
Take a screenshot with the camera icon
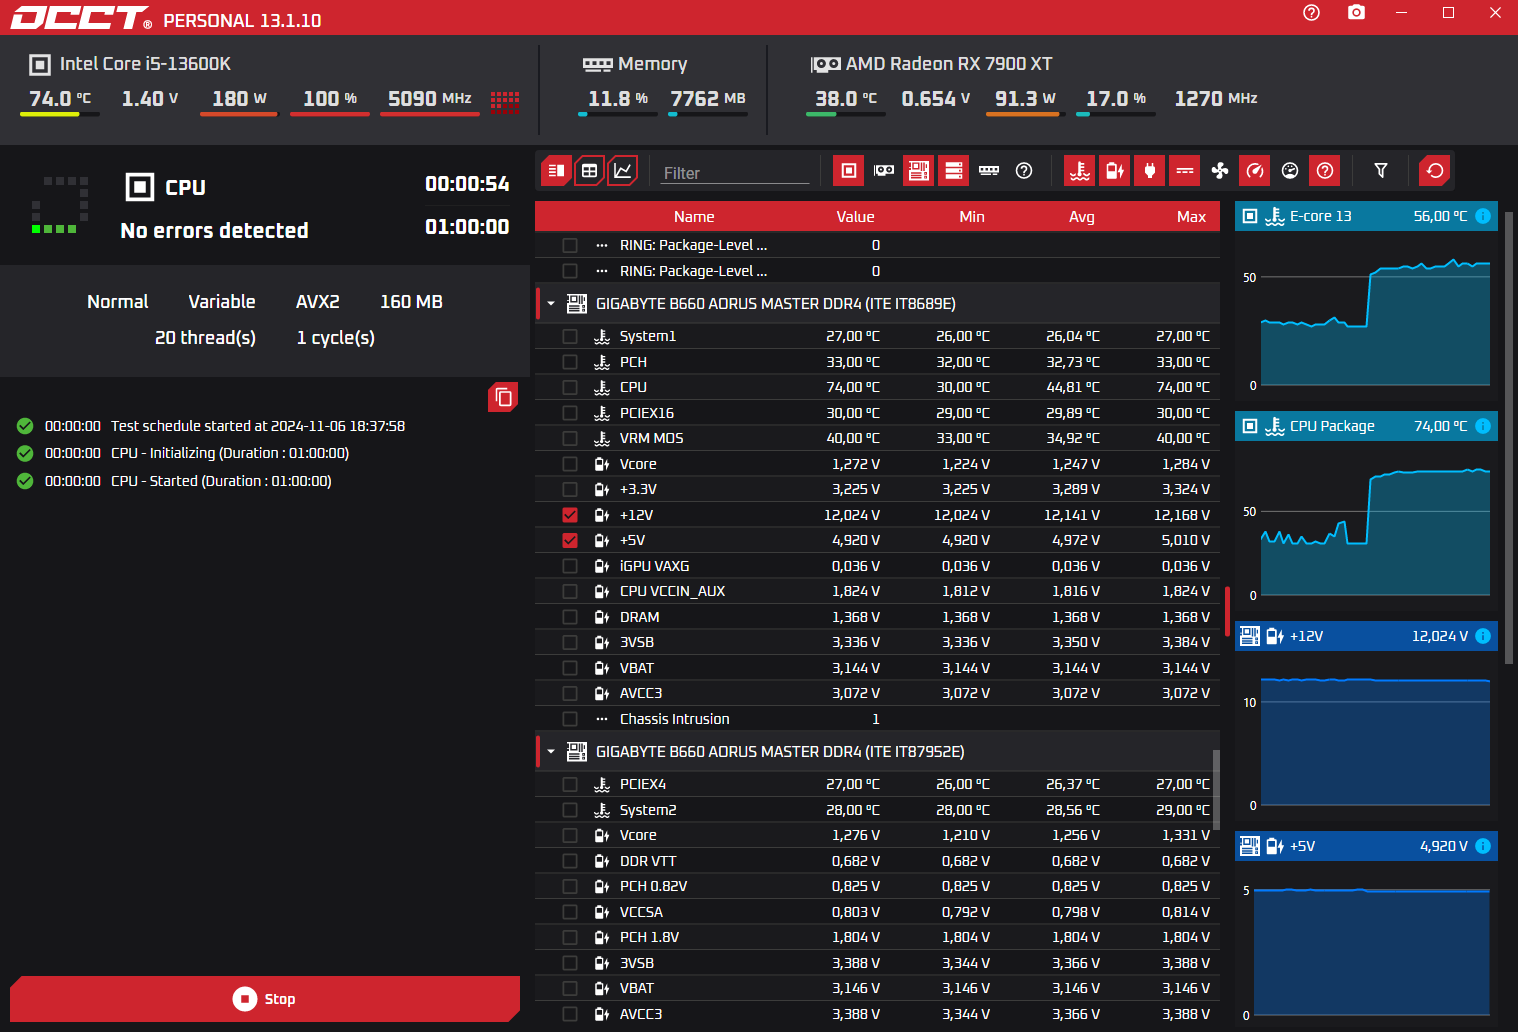[1356, 13]
